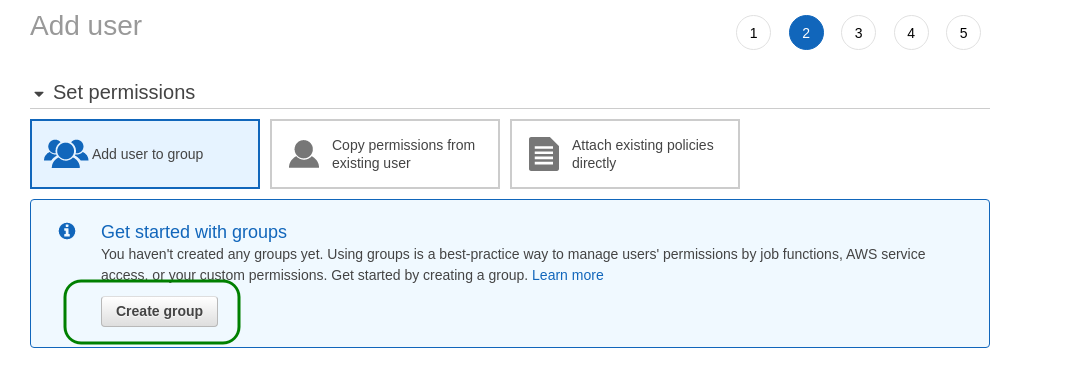Viewport: 1068px width, 373px height.
Task: Click the active step 2 indicator
Action: pyautogui.click(x=806, y=33)
